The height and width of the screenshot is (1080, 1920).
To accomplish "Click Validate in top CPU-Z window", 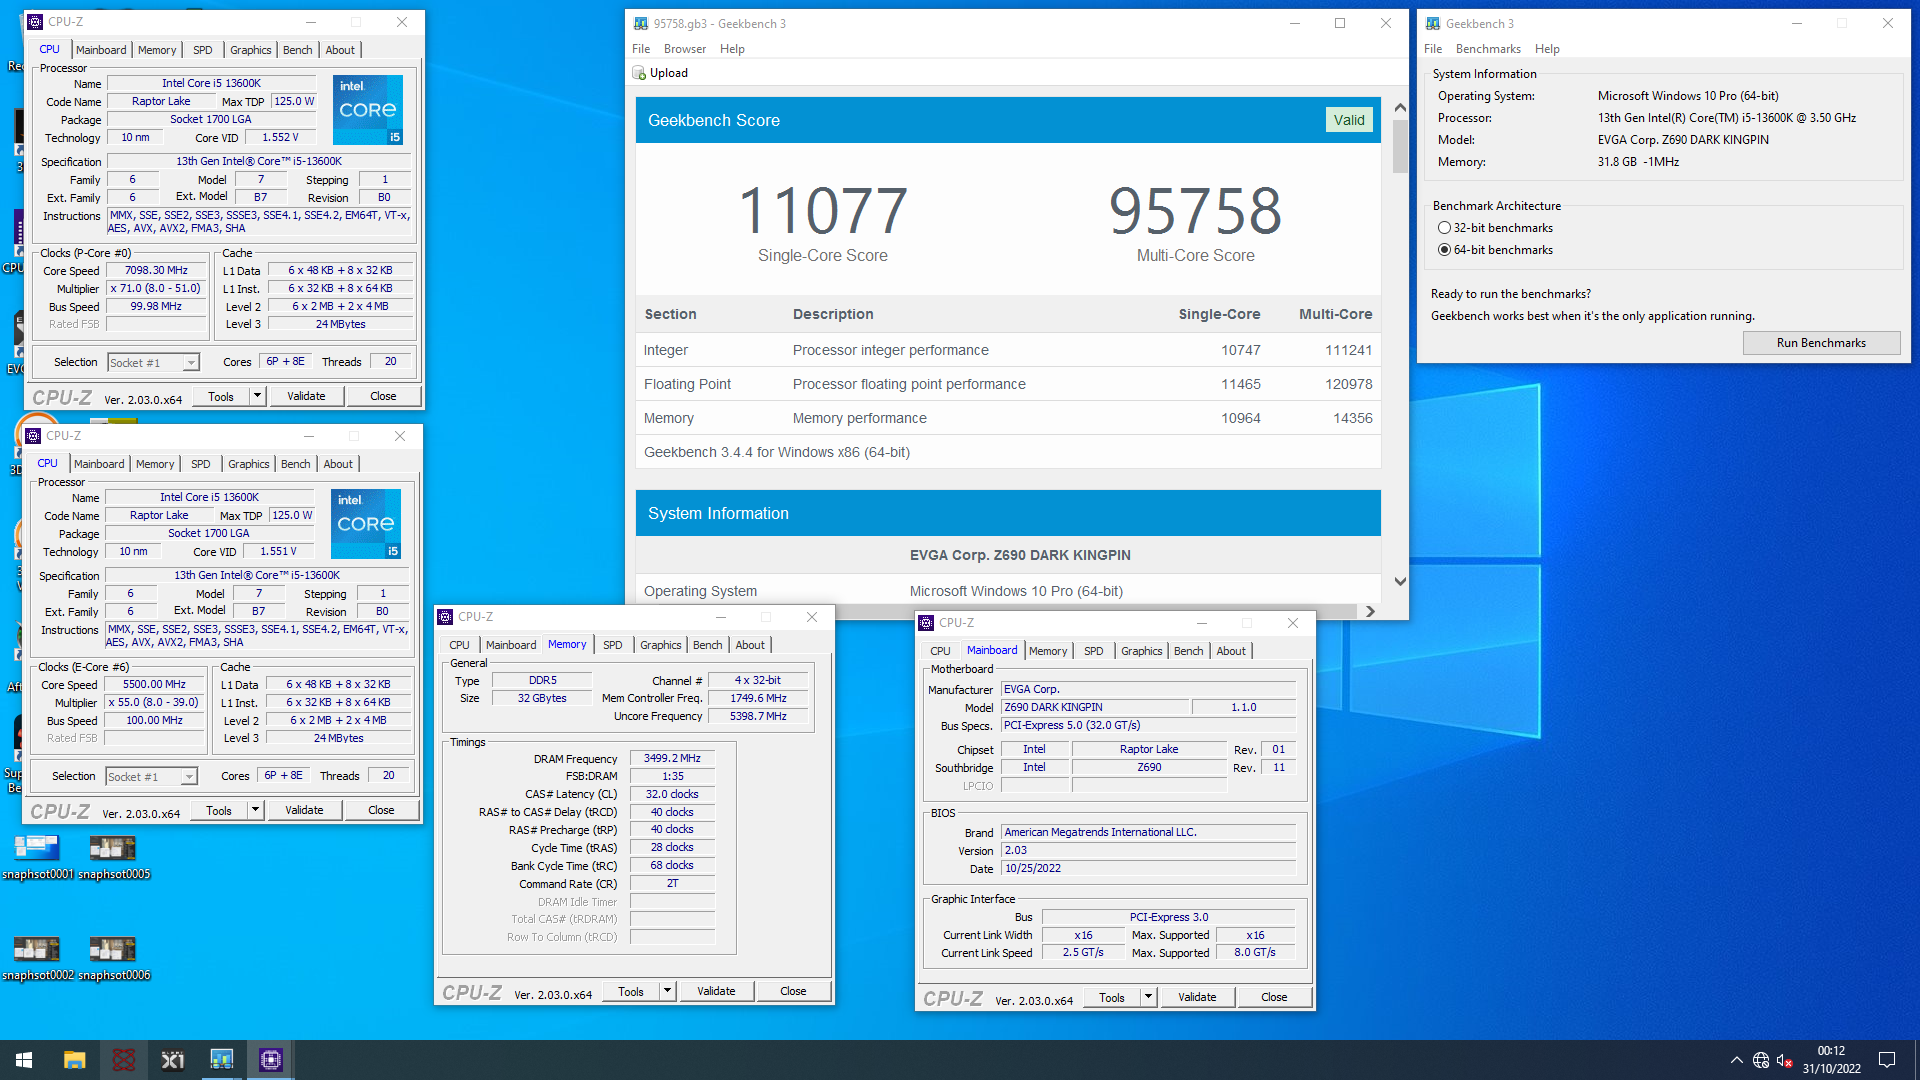I will pyautogui.click(x=306, y=396).
